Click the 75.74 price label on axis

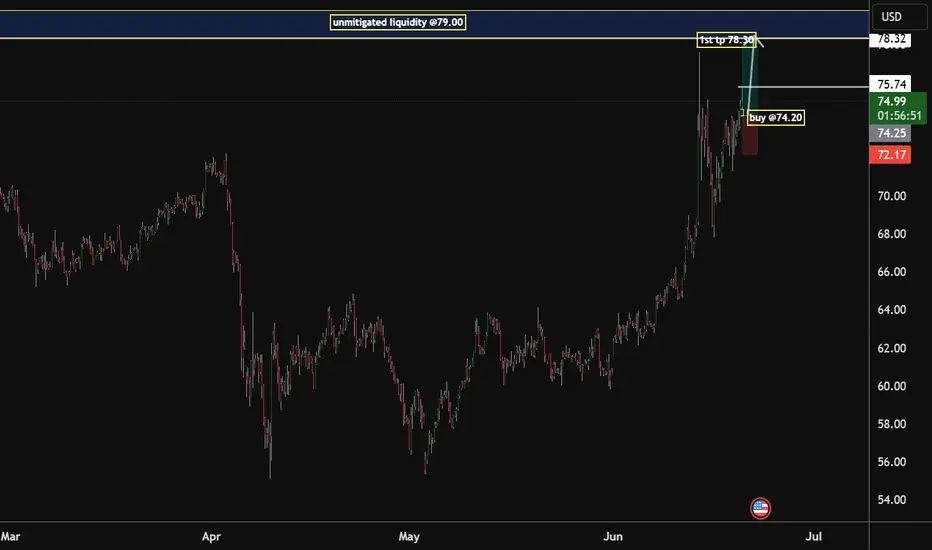(890, 84)
